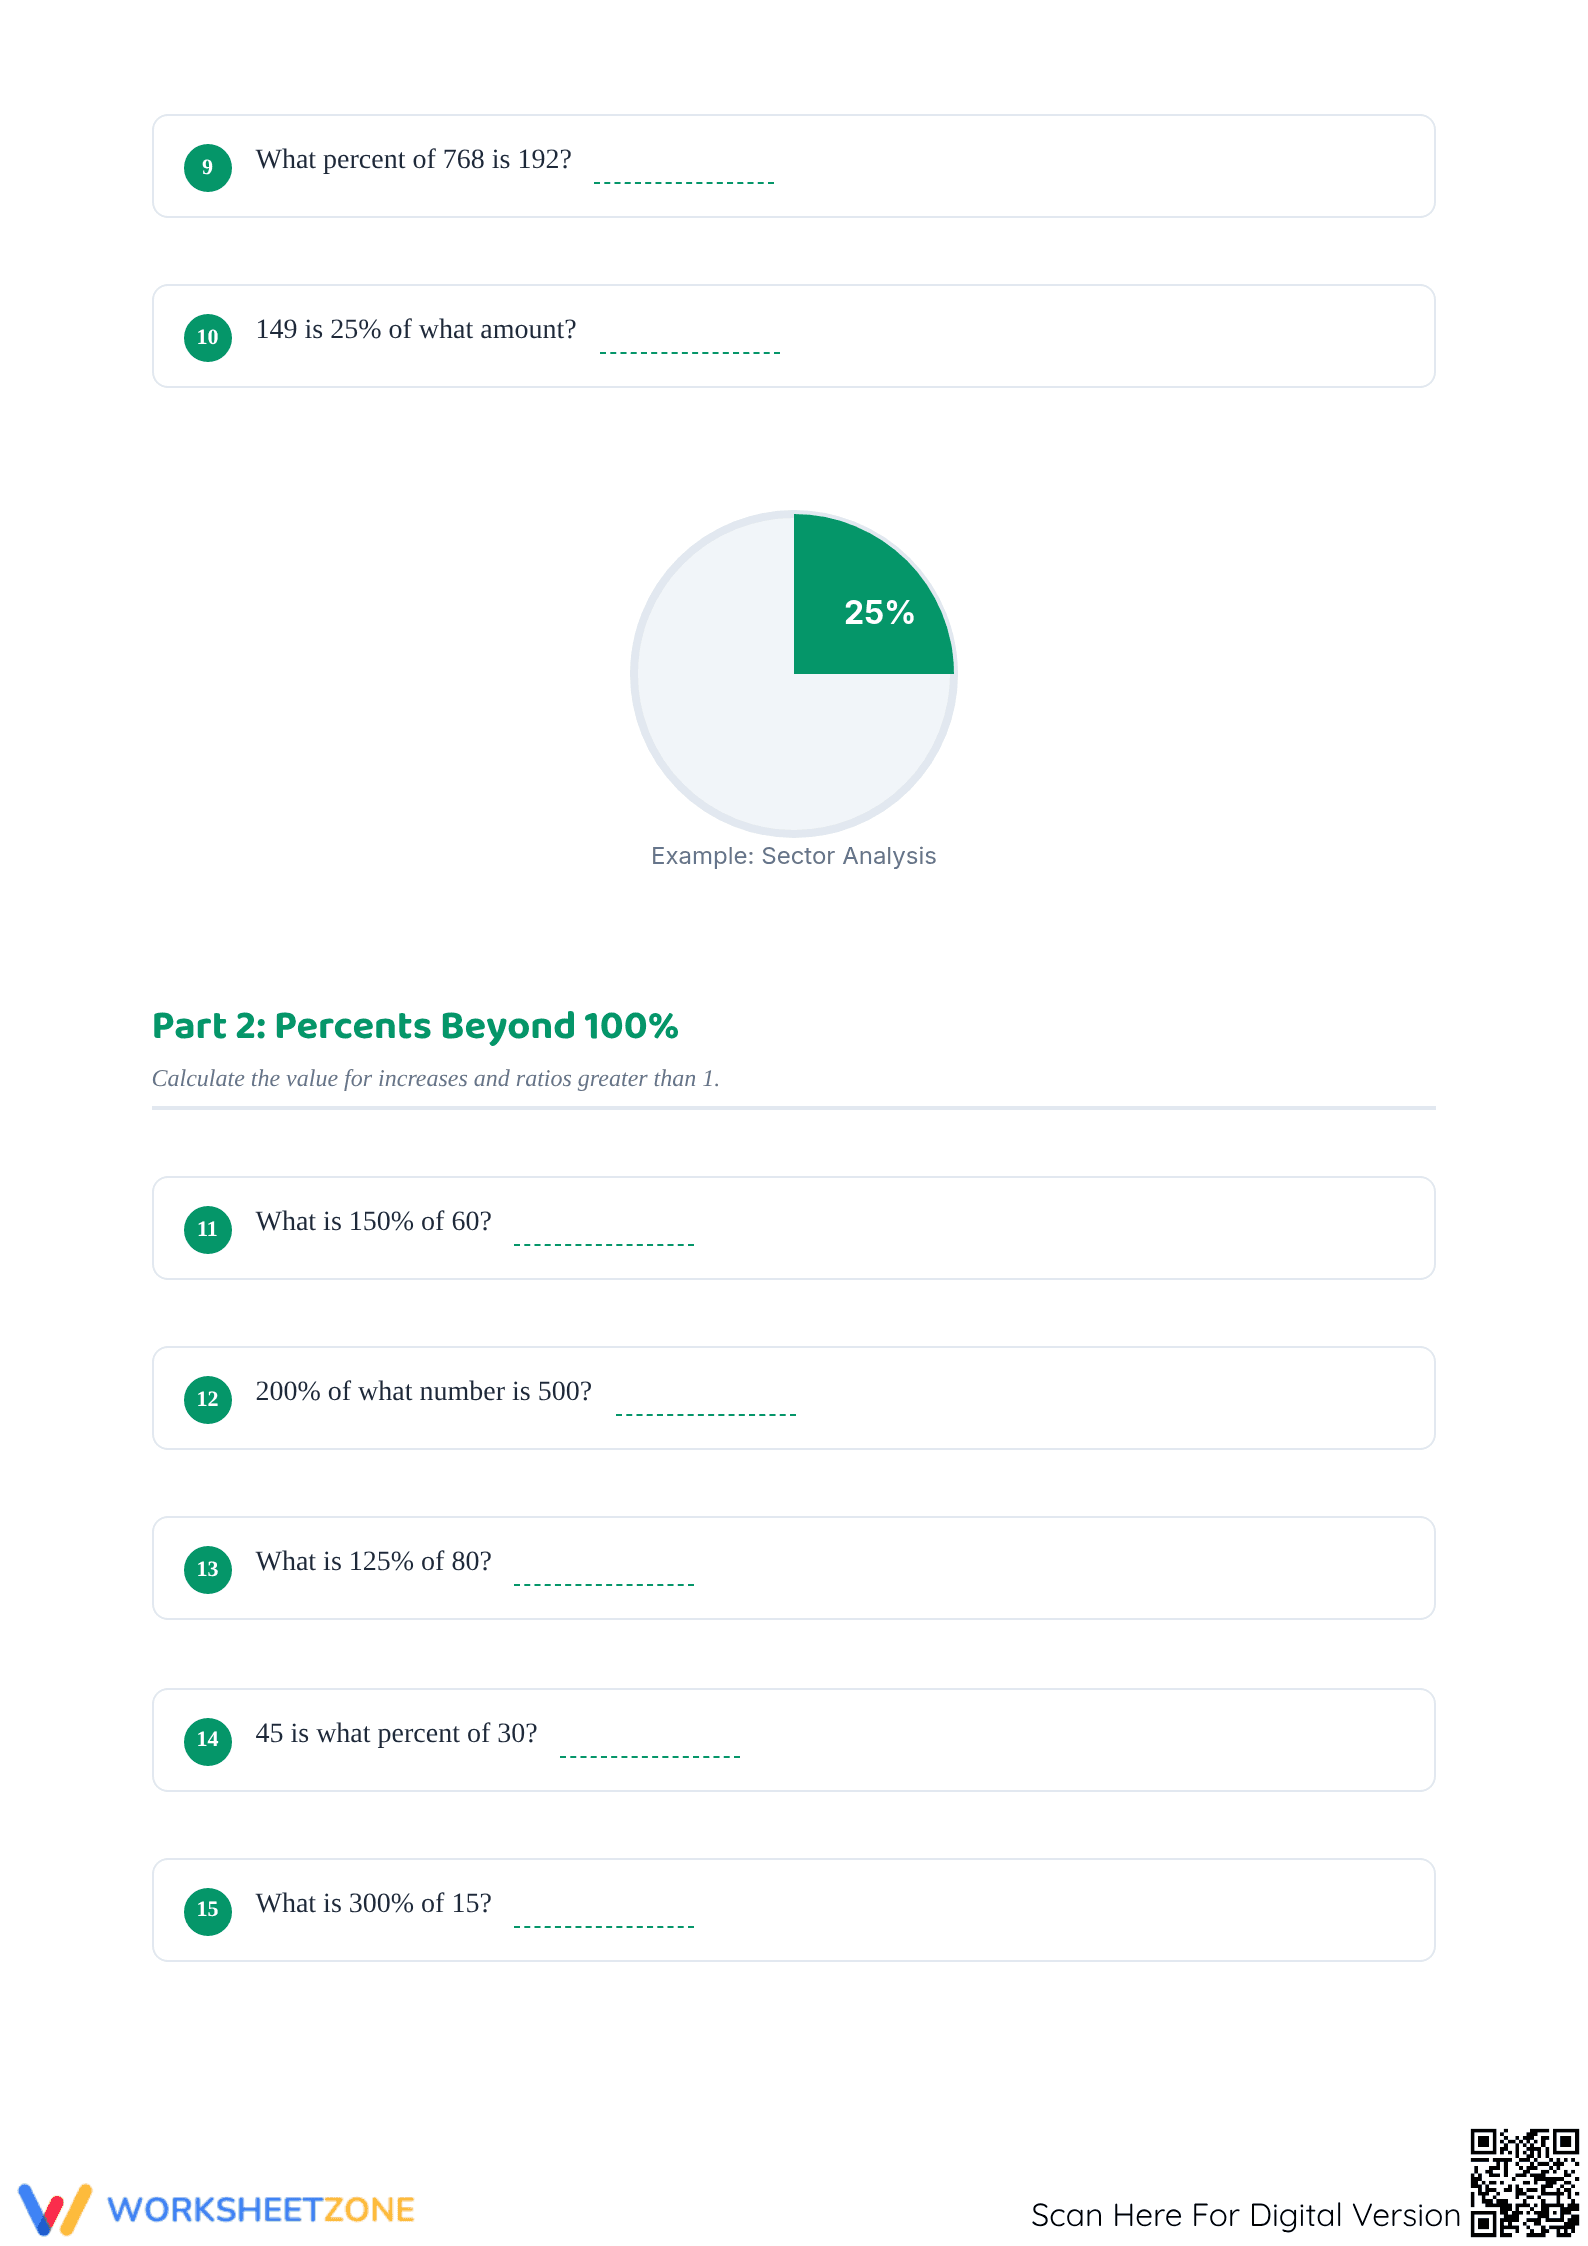1588x2246 pixels.
Task: Click the question 11 number badge
Action: coord(208,1229)
